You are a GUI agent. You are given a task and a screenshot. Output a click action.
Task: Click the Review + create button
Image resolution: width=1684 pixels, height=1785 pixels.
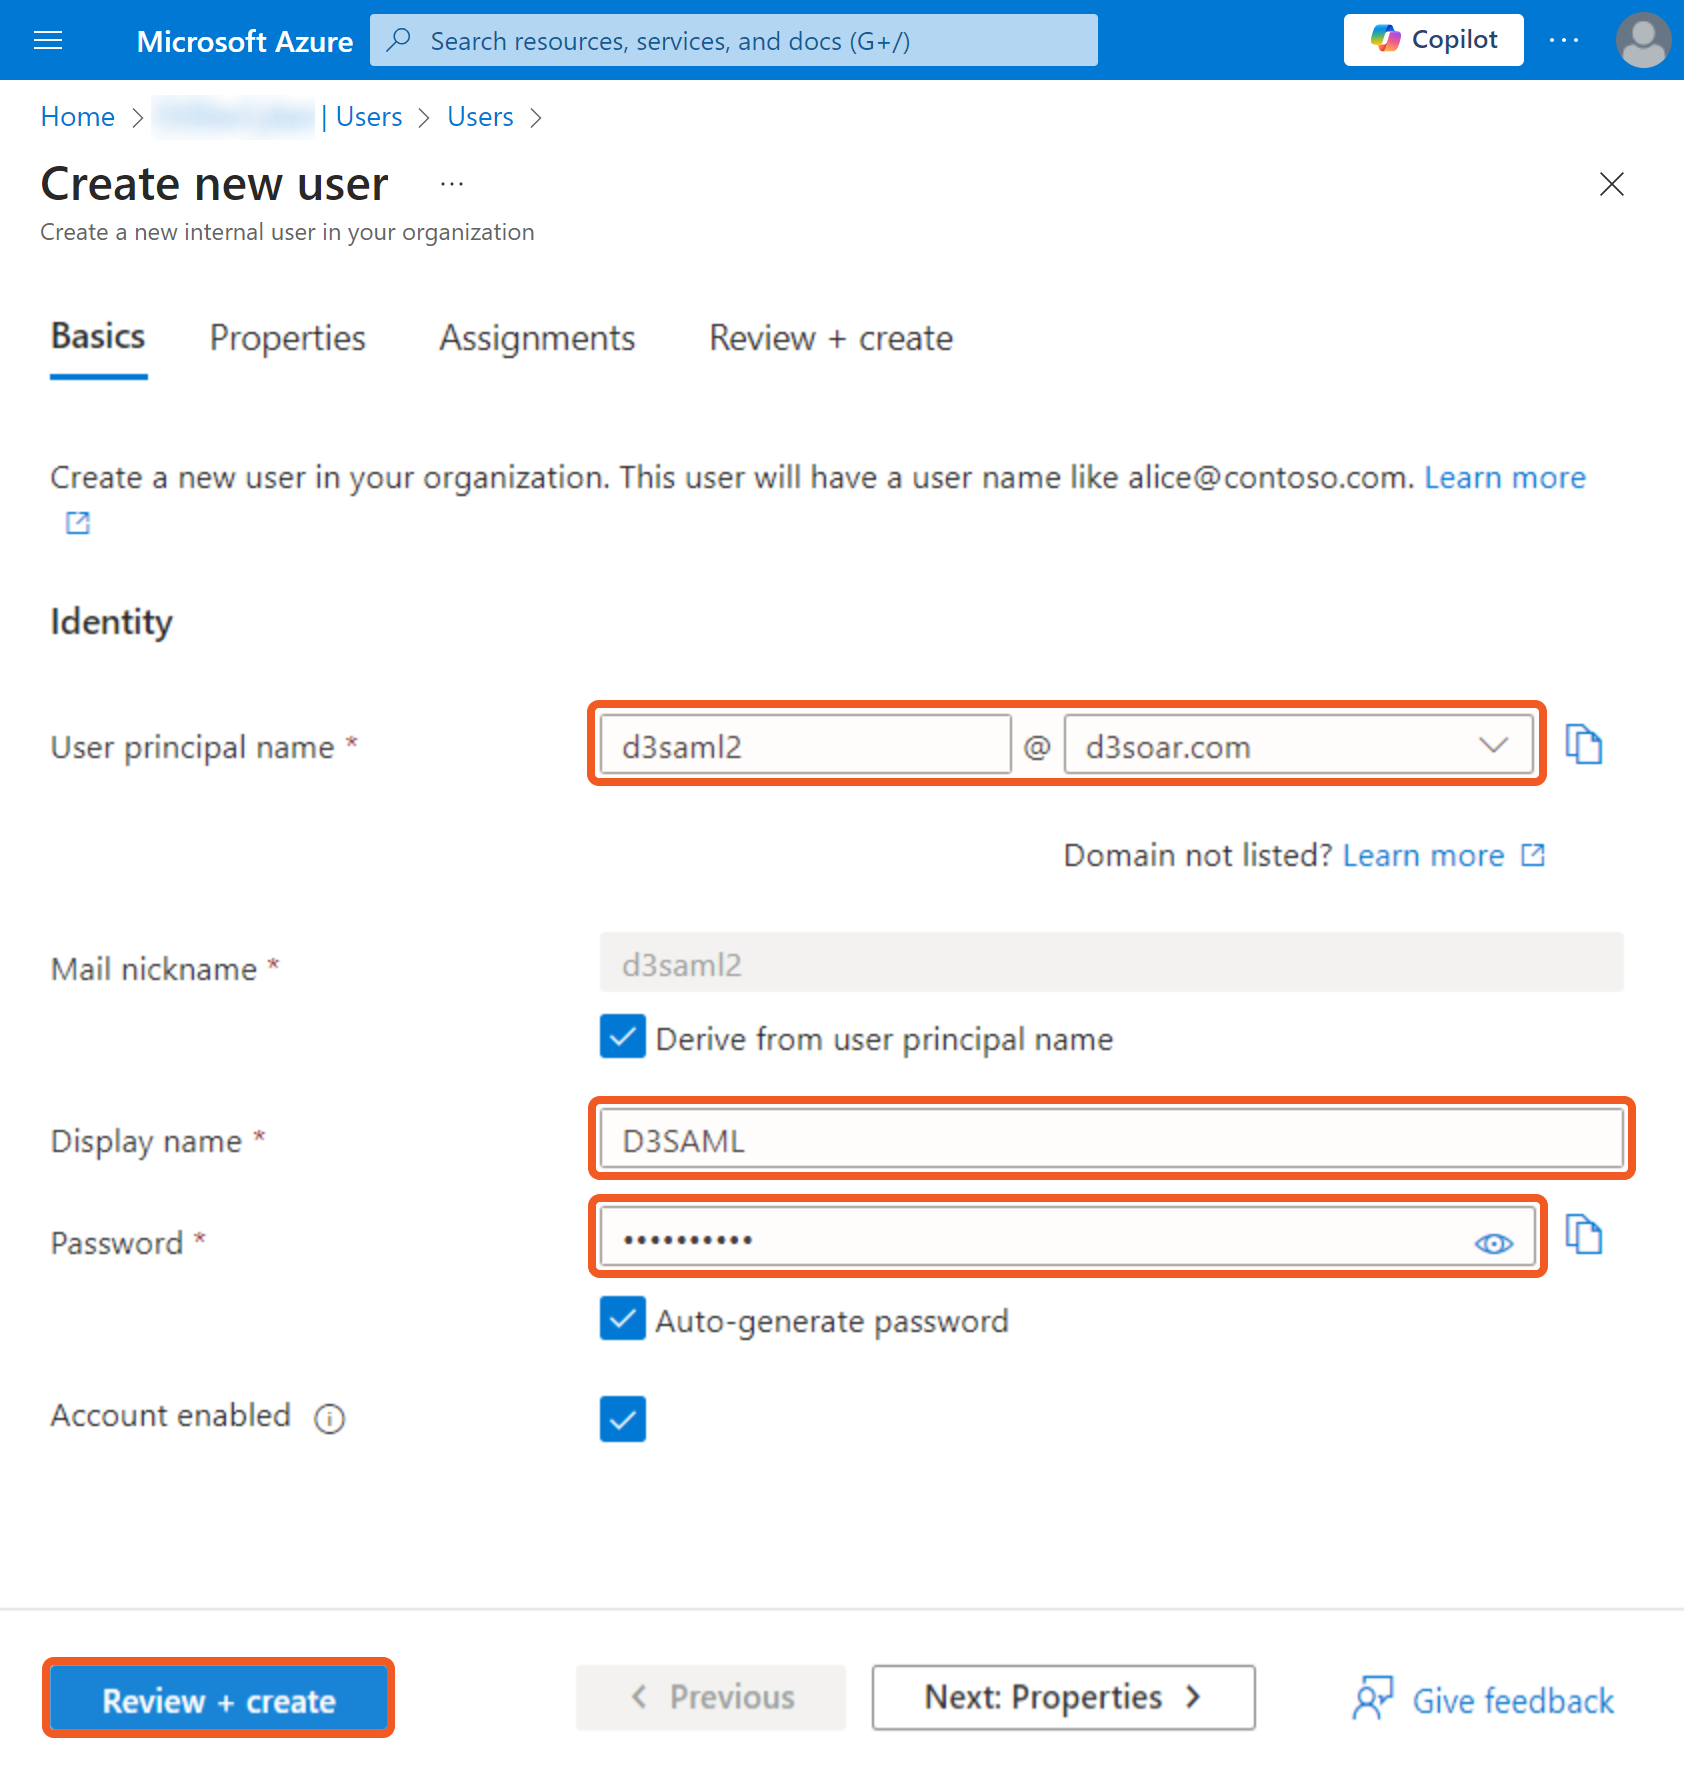(218, 1699)
